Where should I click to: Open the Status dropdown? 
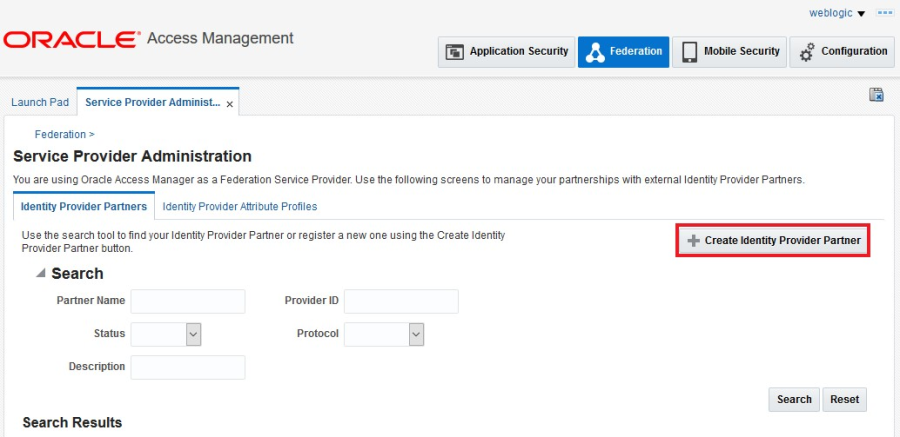194,334
